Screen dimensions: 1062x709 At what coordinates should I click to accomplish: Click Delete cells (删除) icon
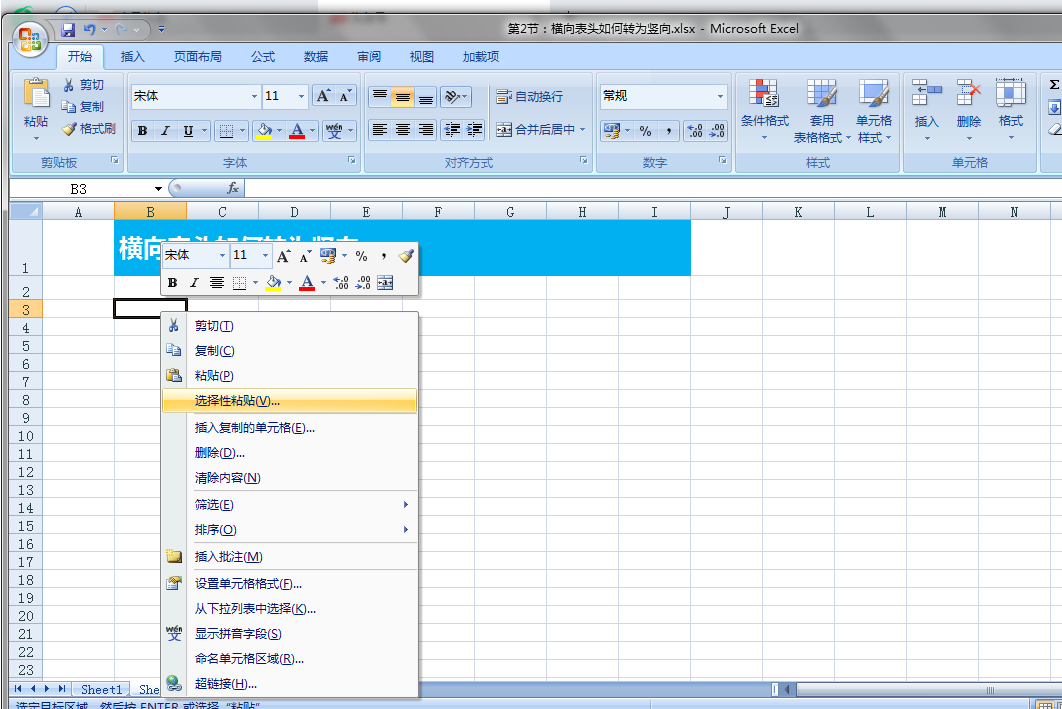click(969, 93)
